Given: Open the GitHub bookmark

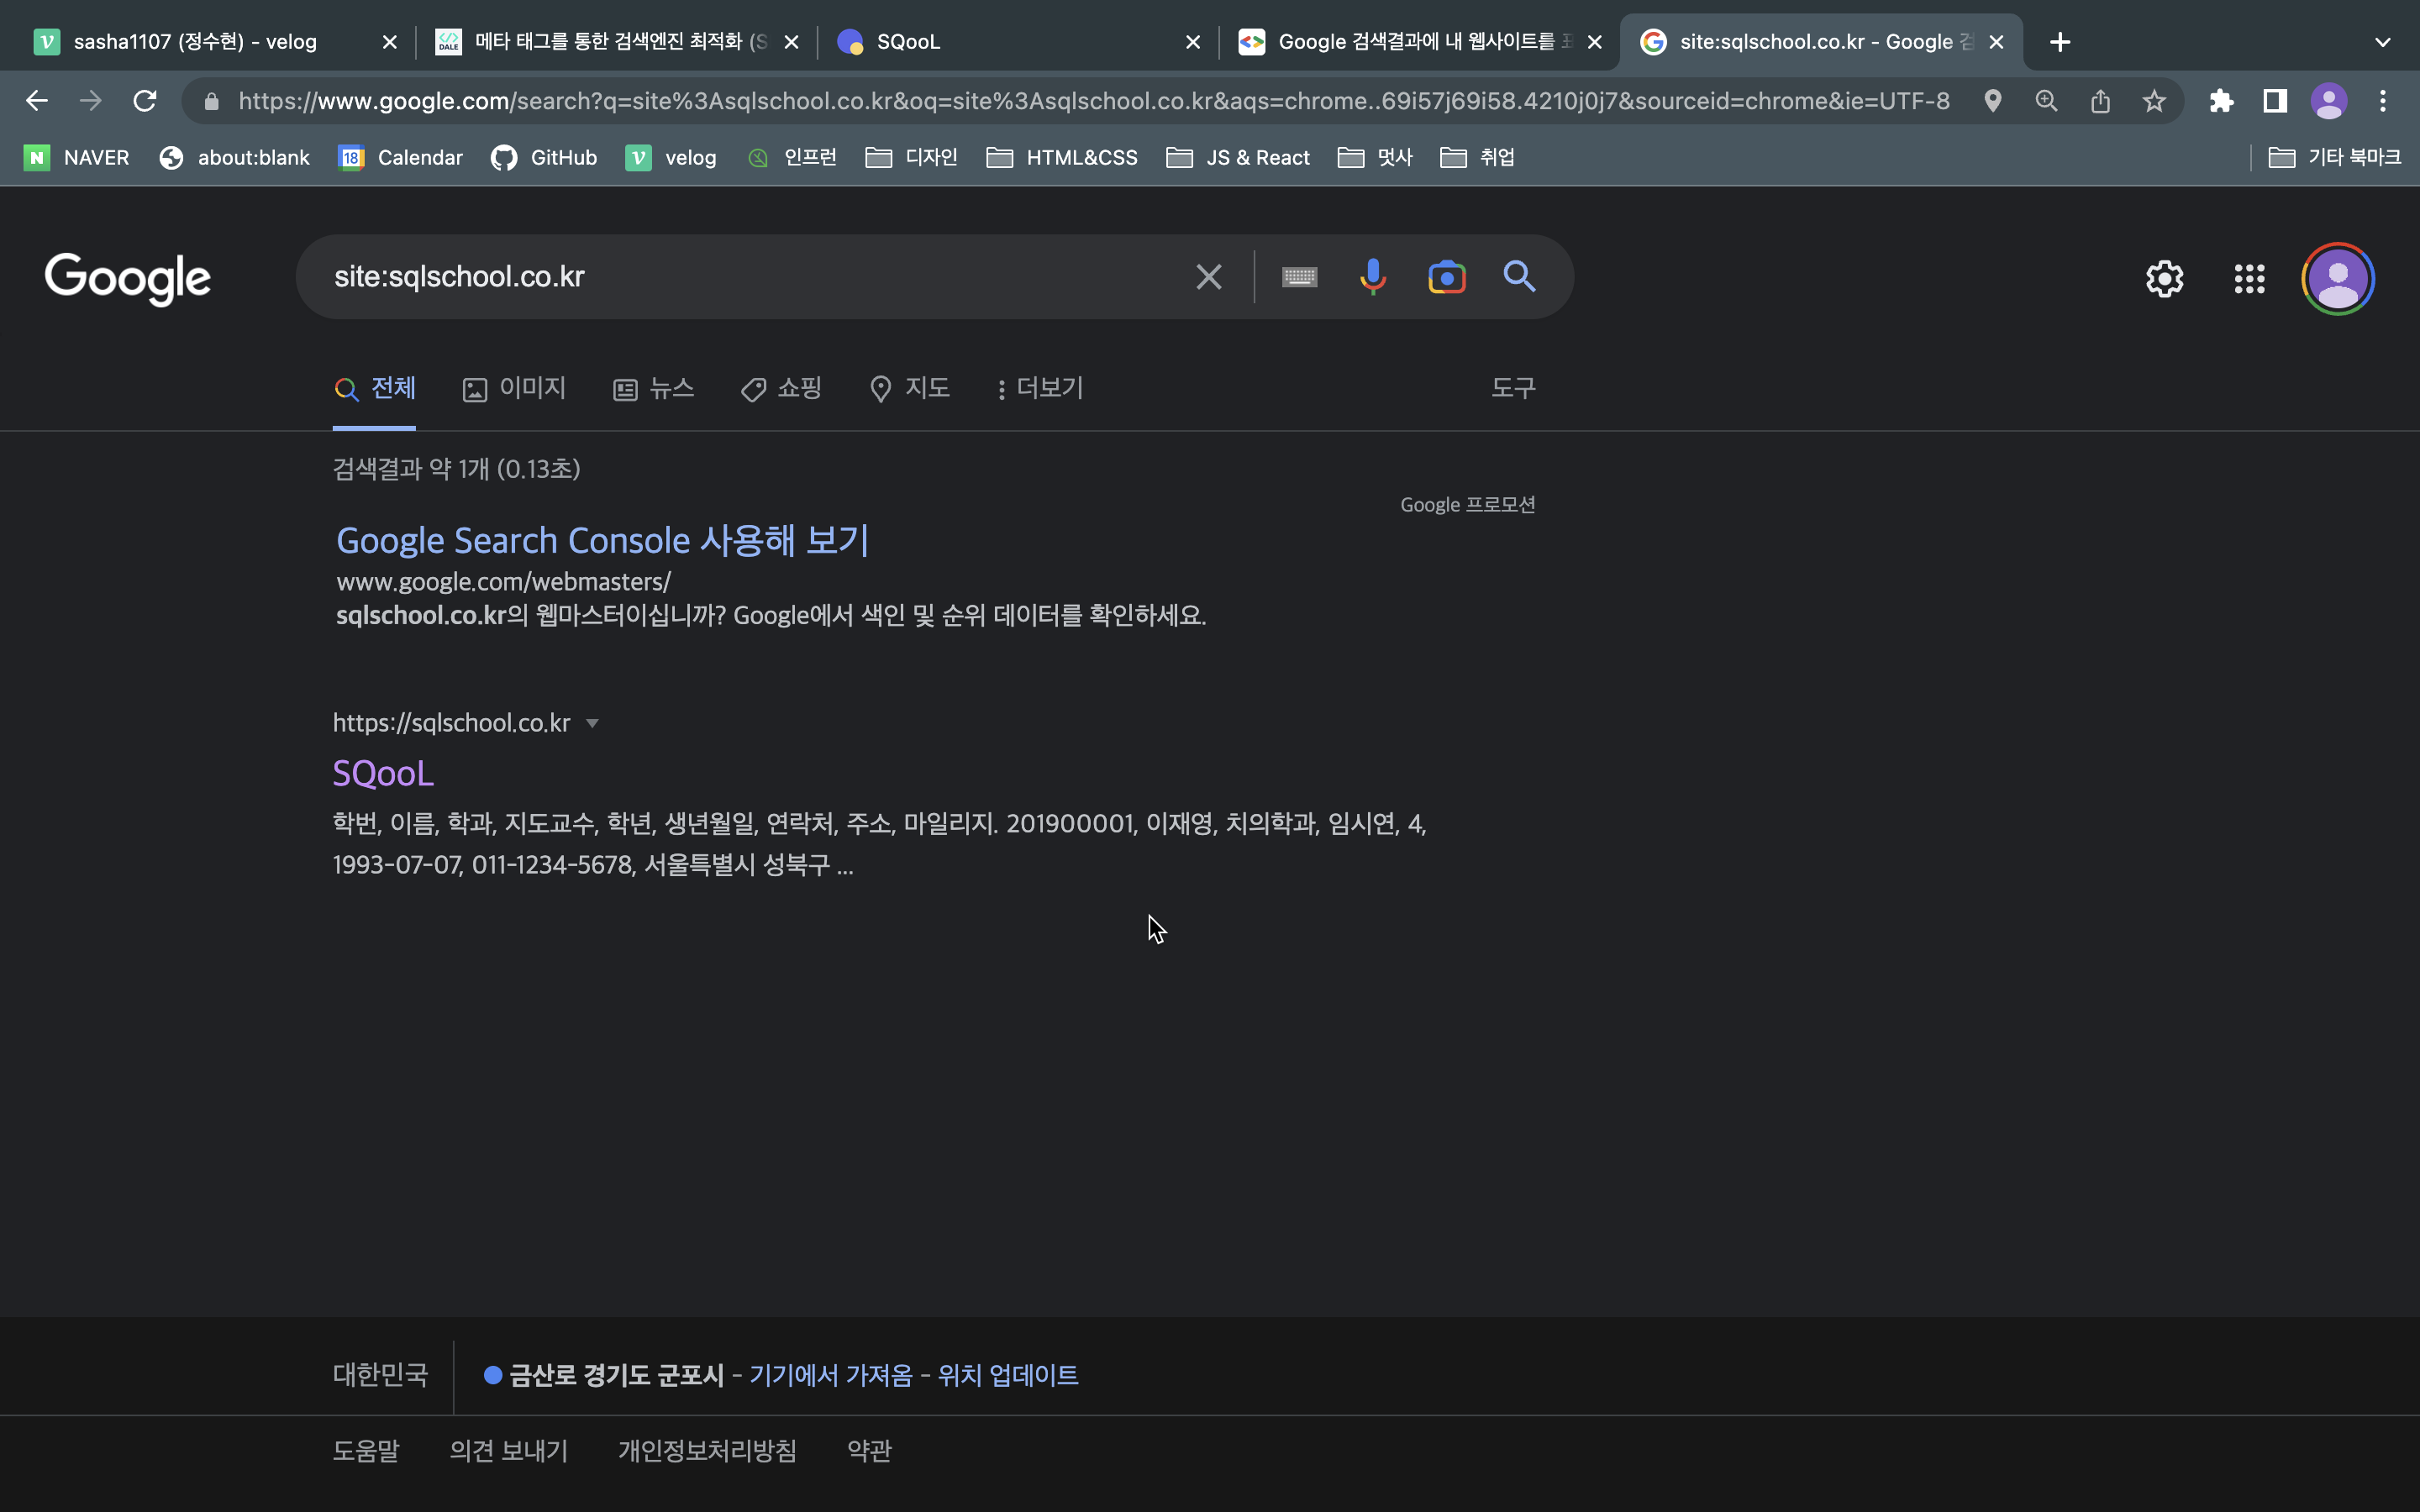Looking at the screenshot, I should coord(544,157).
